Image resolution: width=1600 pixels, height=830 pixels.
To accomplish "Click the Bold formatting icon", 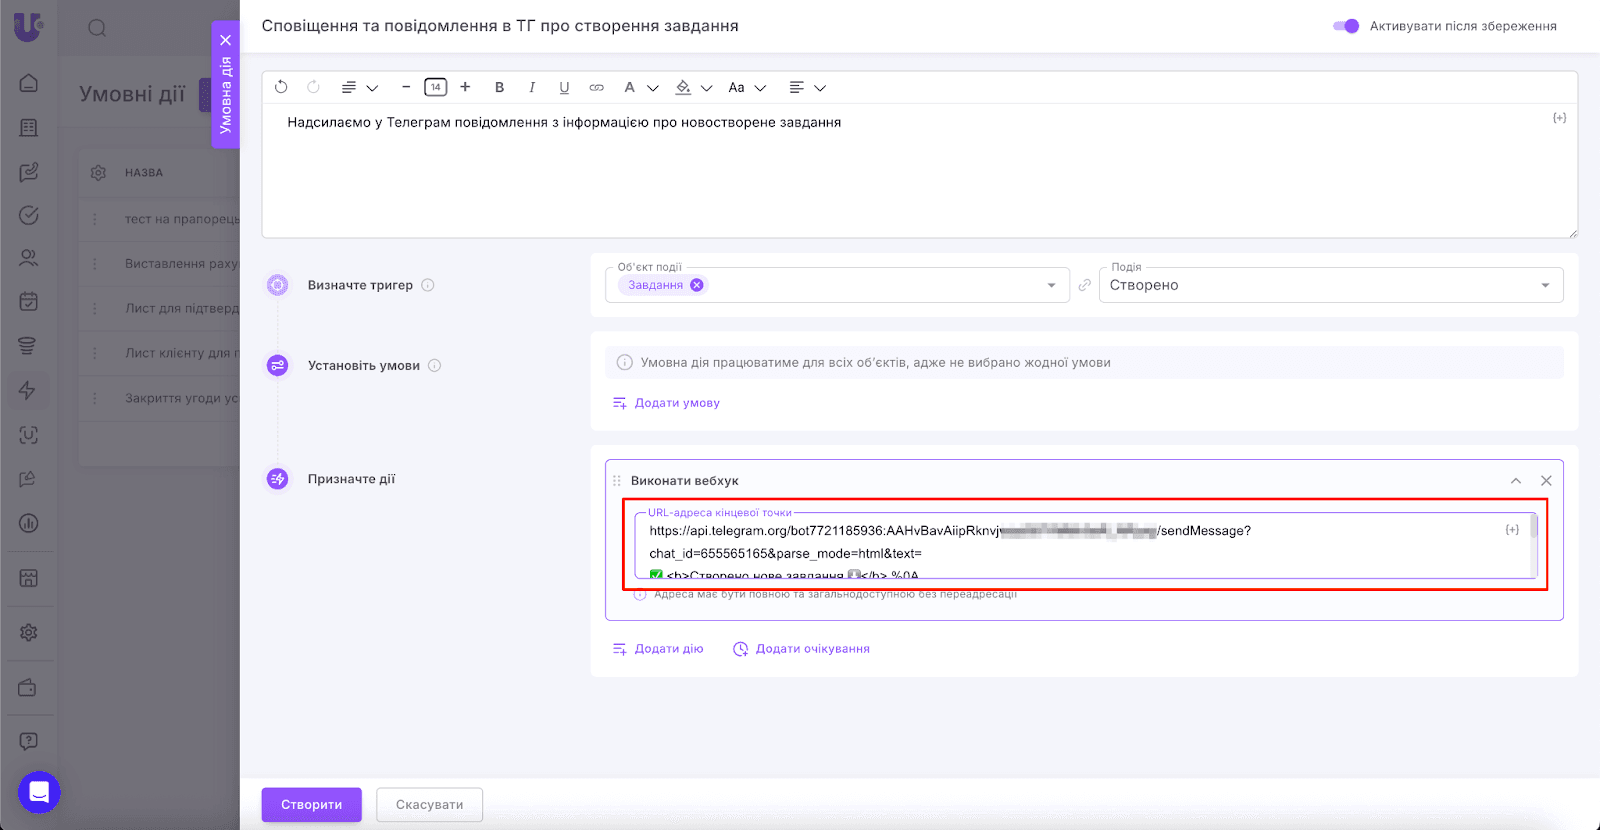I will pyautogui.click(x=499, y=88).
